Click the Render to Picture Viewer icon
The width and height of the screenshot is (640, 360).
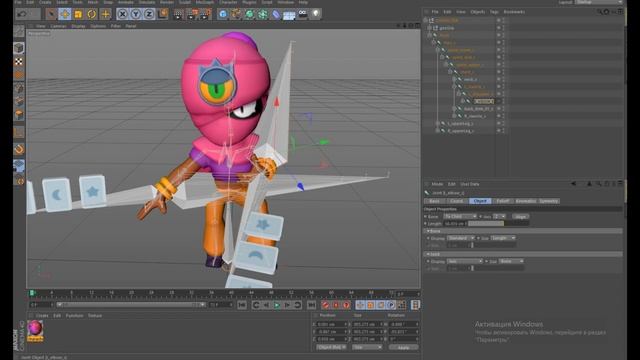coord(192,15)
